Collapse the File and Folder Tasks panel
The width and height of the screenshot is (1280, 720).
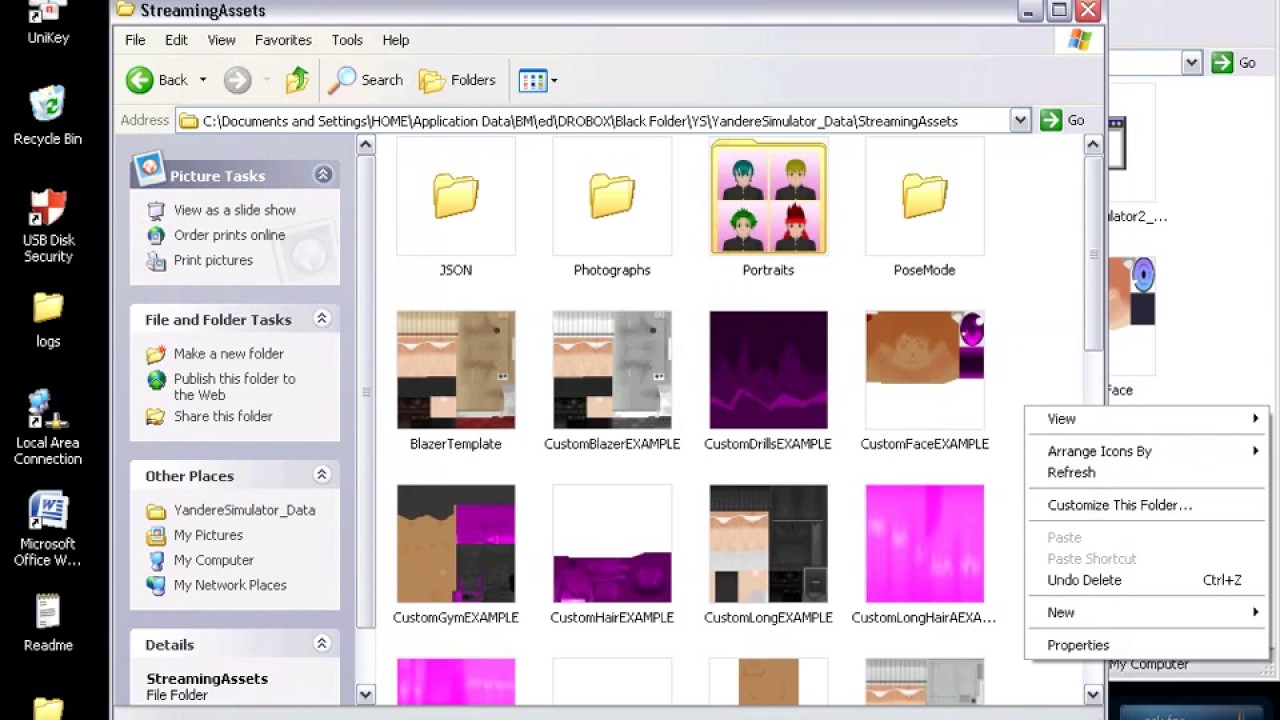[322, 319]
